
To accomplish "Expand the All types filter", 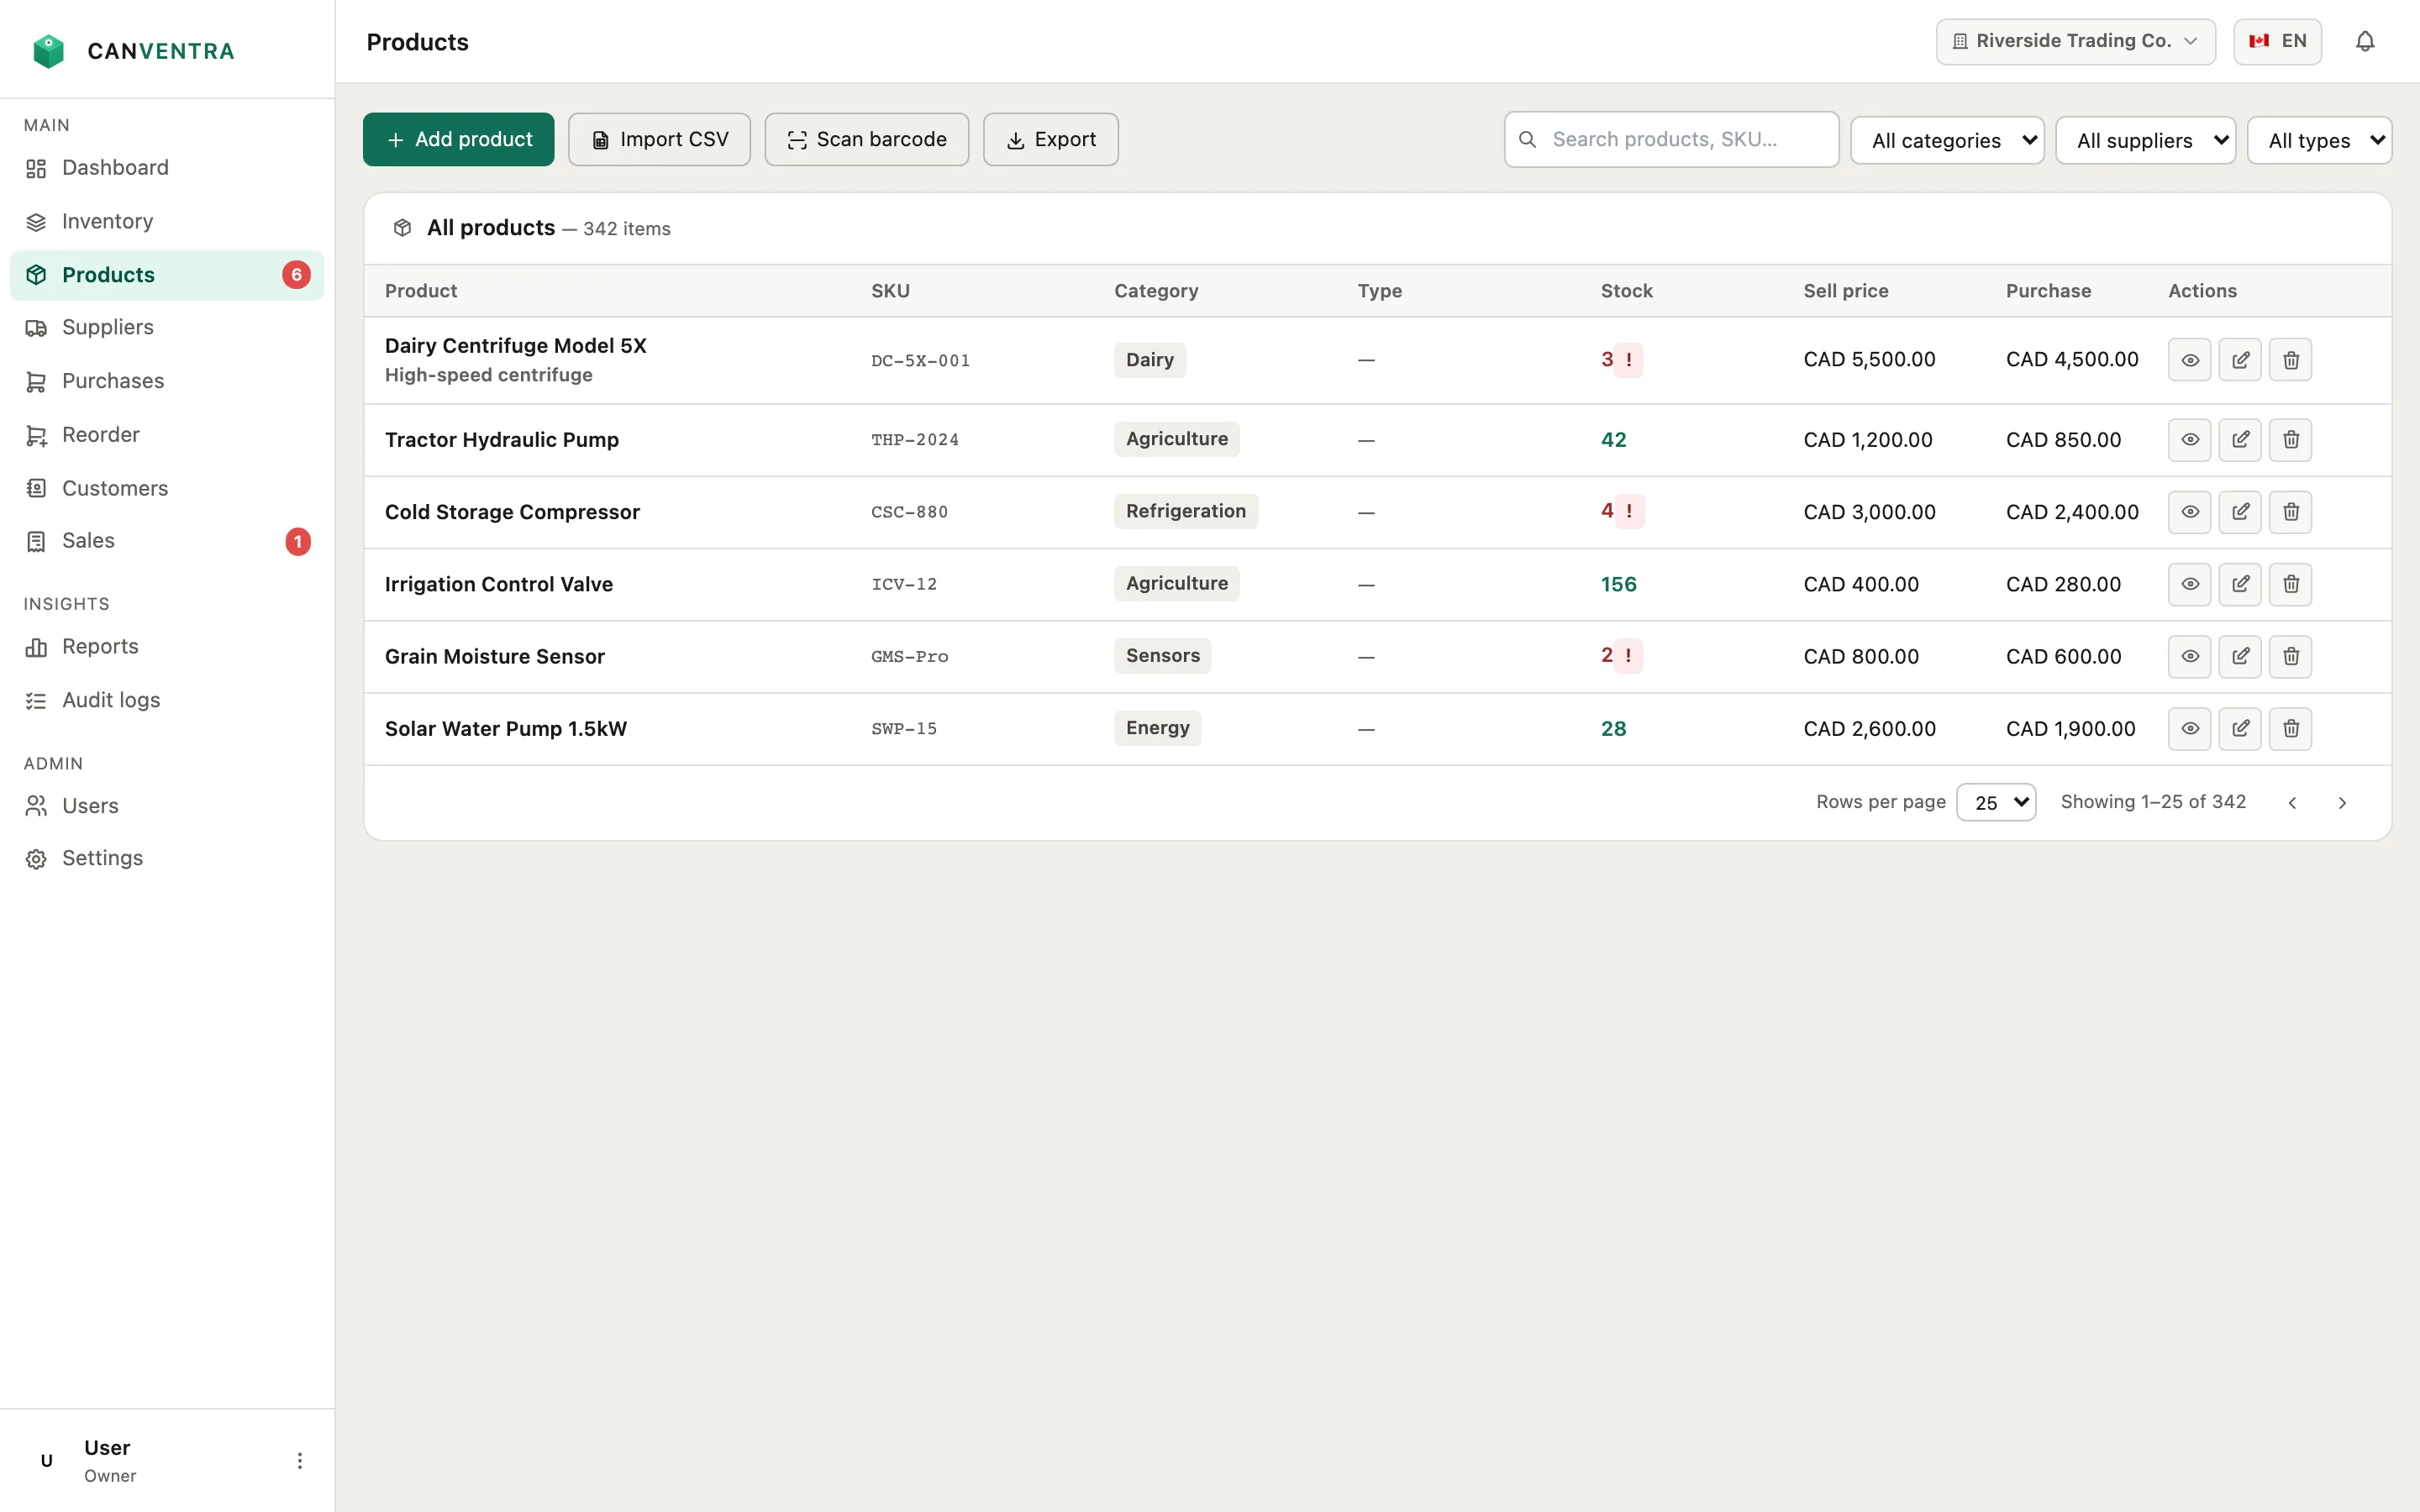I will 2318,140.
